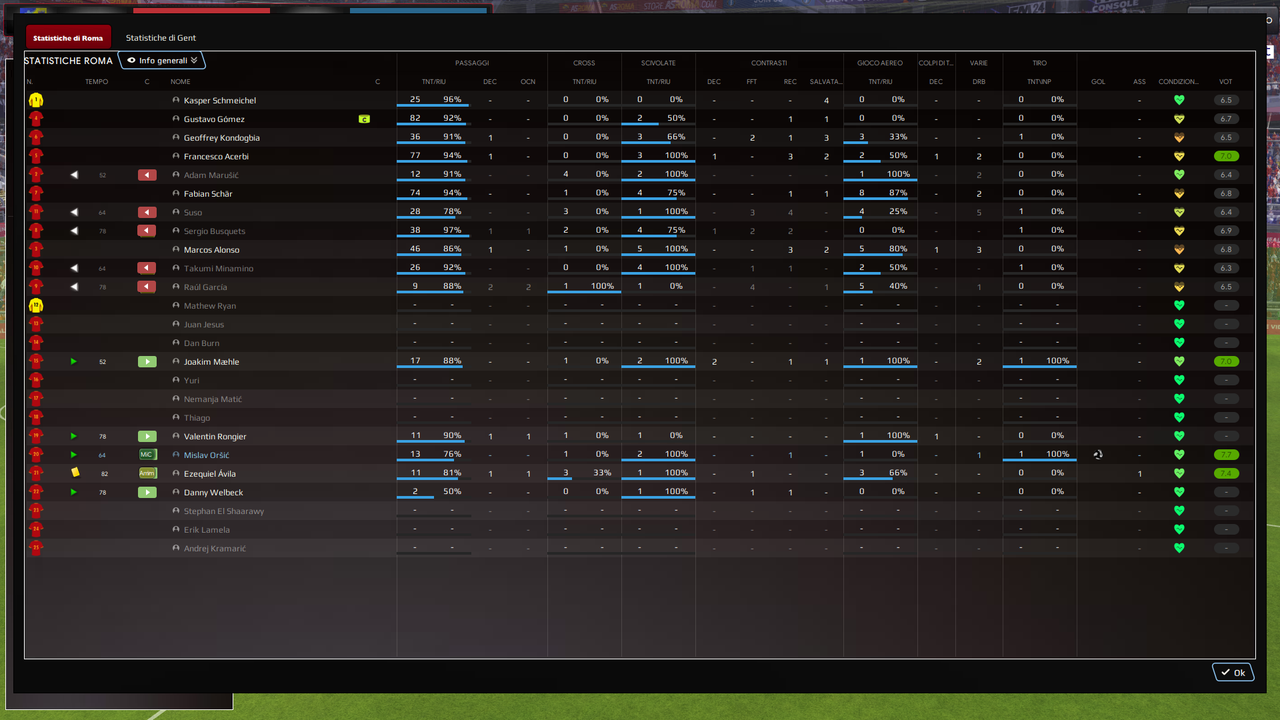Open Joakim Mæhle's player profile
Image resolution: width=1280 pixels, height=720 pixels.
point(212,362)
